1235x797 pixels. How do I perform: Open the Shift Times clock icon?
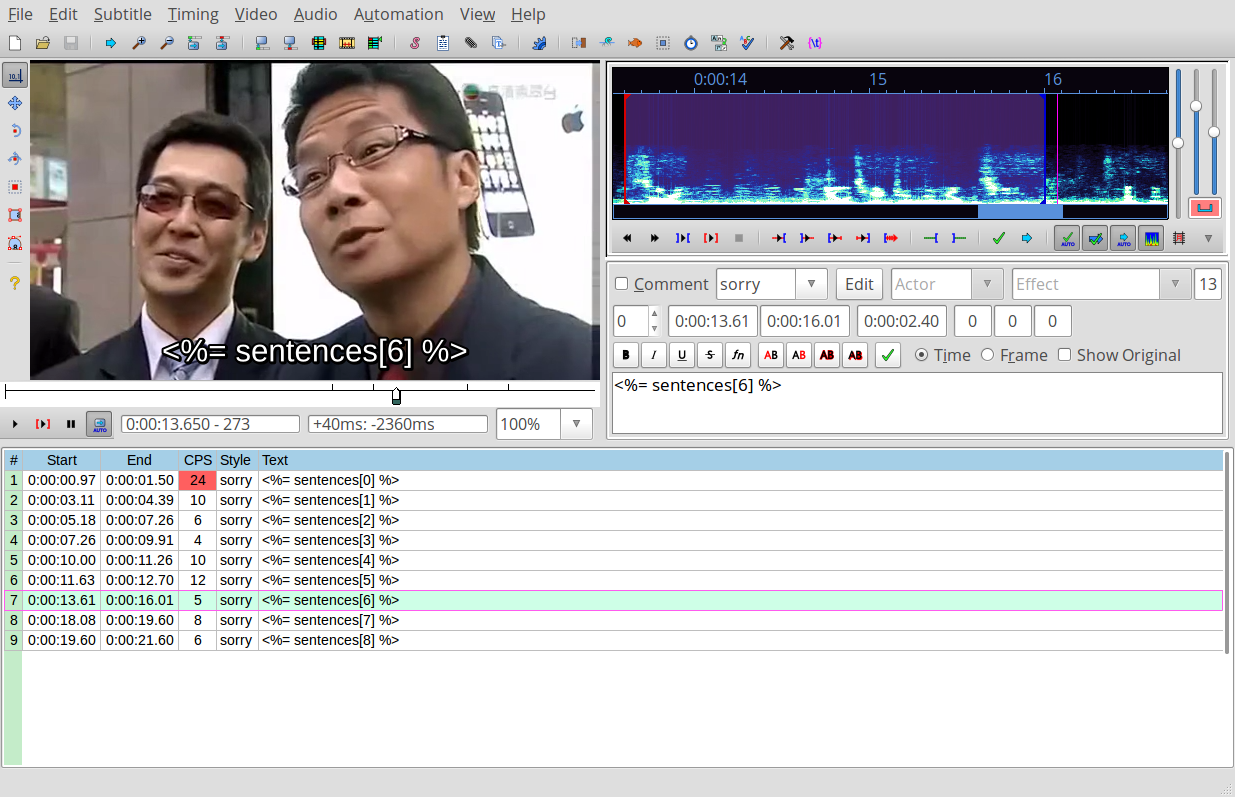[690, 43]
